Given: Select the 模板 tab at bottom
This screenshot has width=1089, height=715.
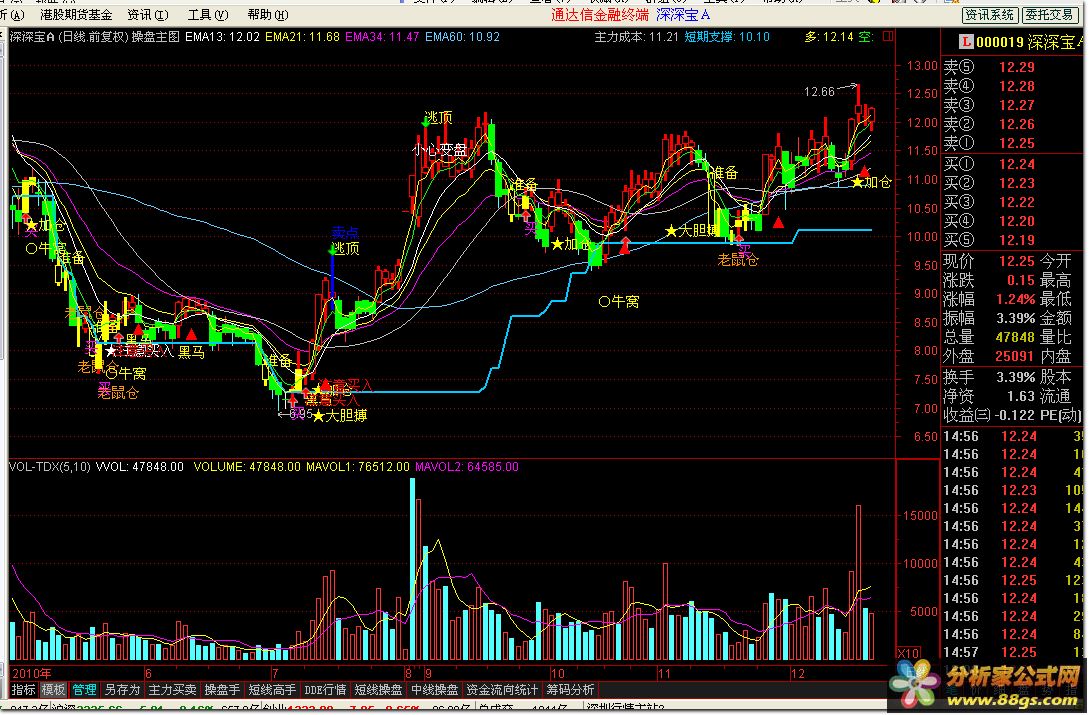Looking at the screenshot, I should (53, 690).
